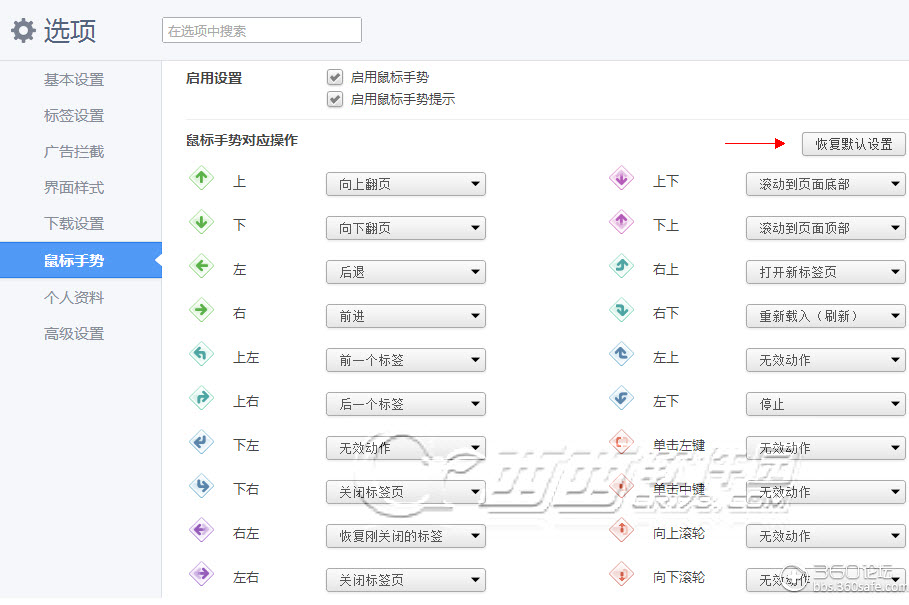The image size is (909, 605).
Task: Click the 下左 gesture icon
Action: tap(202, 442)
